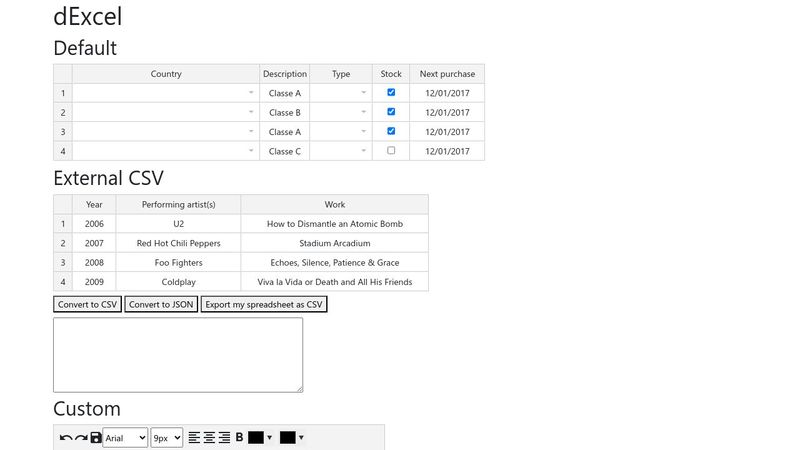Click the Performing artist(s) column header
This screenshot has width=800, height=450.
[x=178, y=204]
